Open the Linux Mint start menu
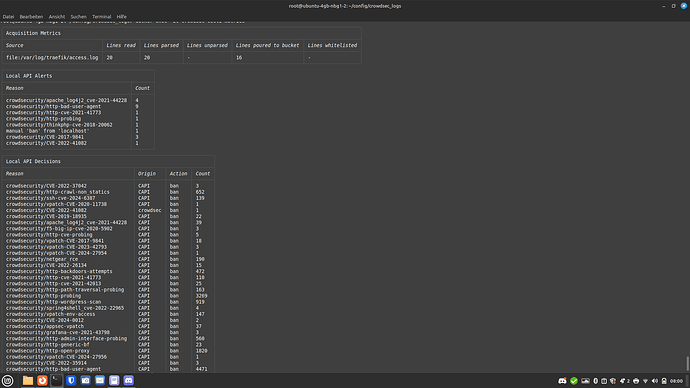This screenshot has height=388, width=690. (x=7, y=381)
